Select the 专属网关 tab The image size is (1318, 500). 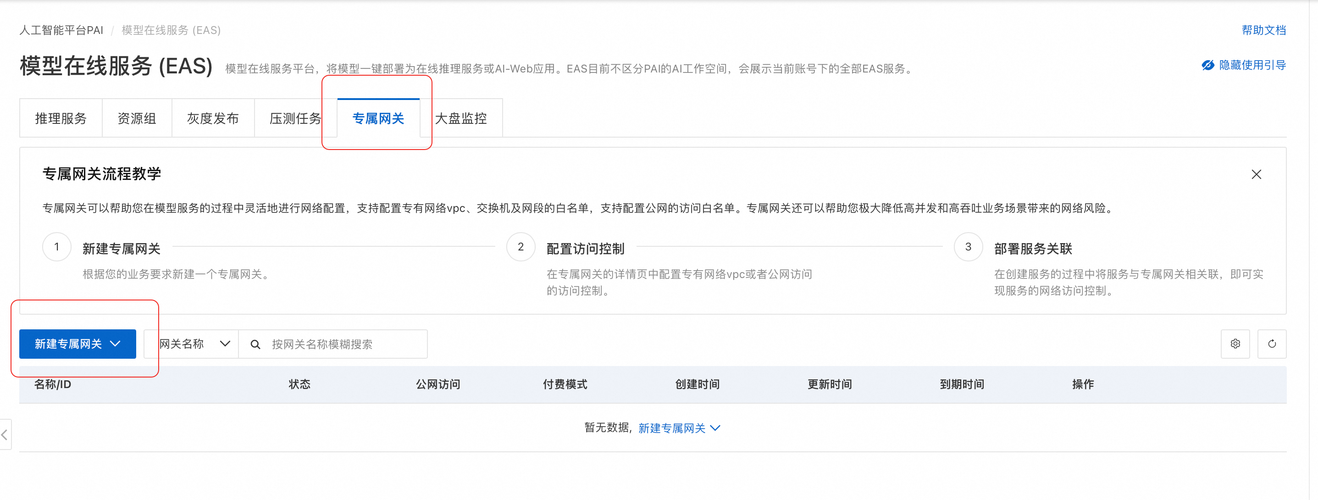pos(378,118)
